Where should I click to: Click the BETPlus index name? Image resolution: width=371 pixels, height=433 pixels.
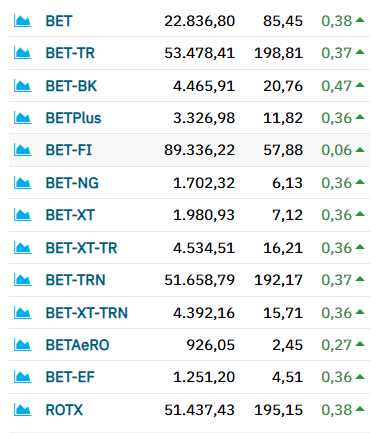73,118
